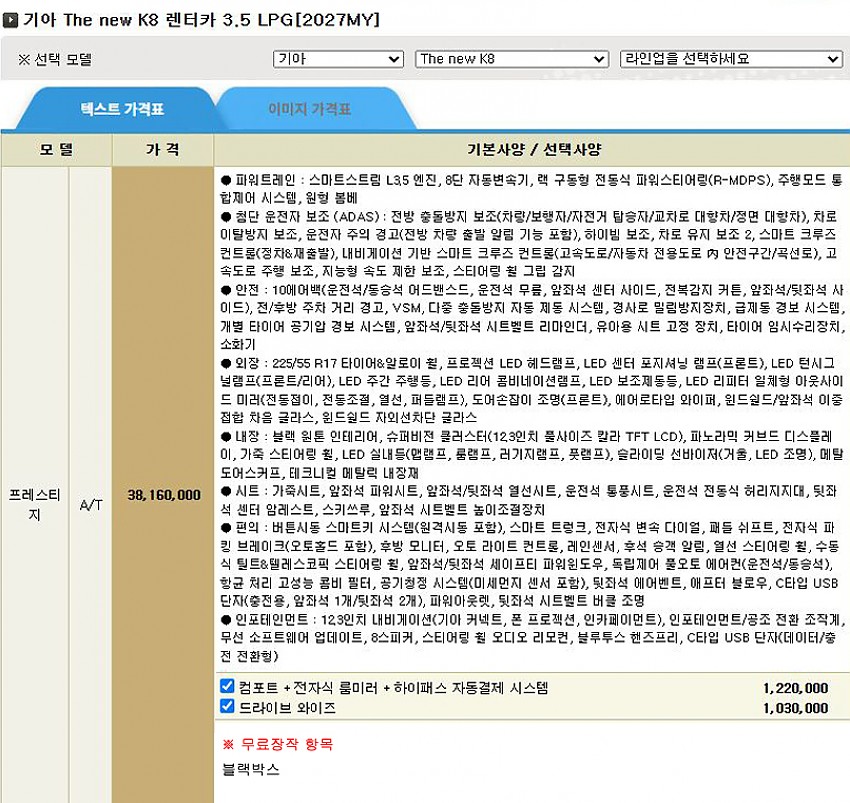Uncheck the 컴포트 + 전자식 룸미러 option
The height and width of the screenshot is (803, 850).
click(227, 686)
